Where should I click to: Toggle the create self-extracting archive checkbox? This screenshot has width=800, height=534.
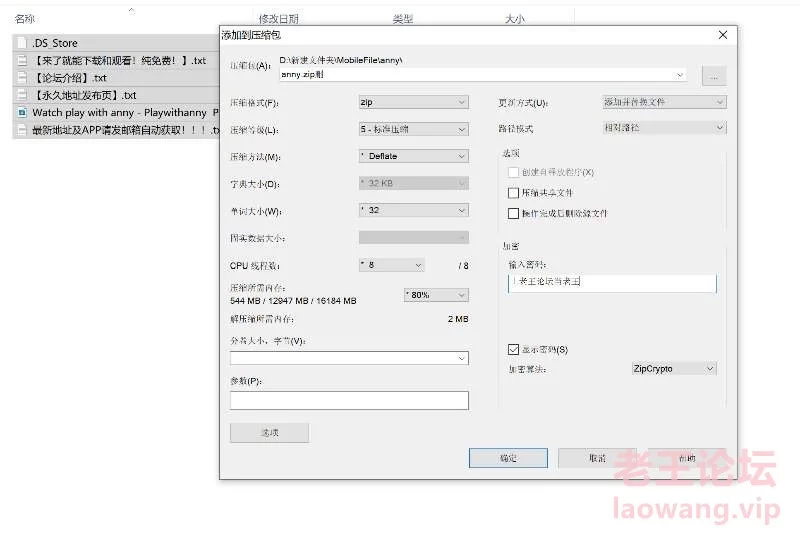(513, 172)
